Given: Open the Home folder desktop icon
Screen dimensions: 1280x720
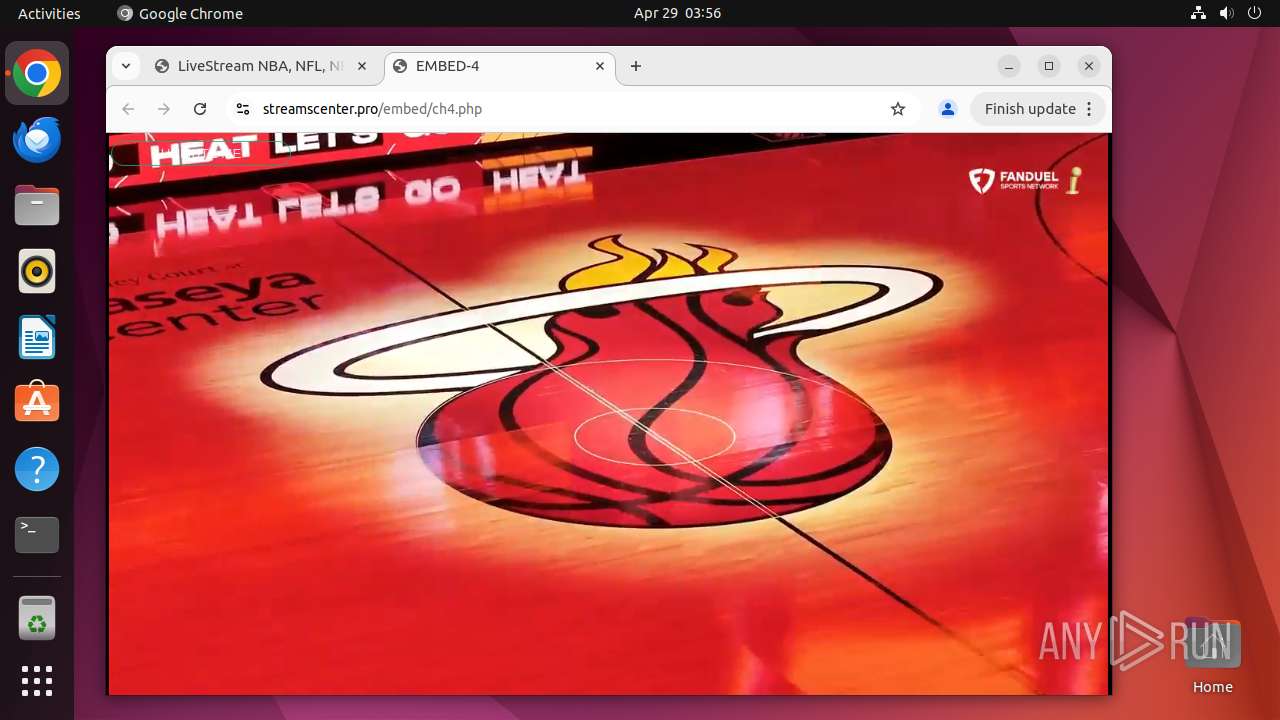Looking at the screenshot, I should [1212, 656].
